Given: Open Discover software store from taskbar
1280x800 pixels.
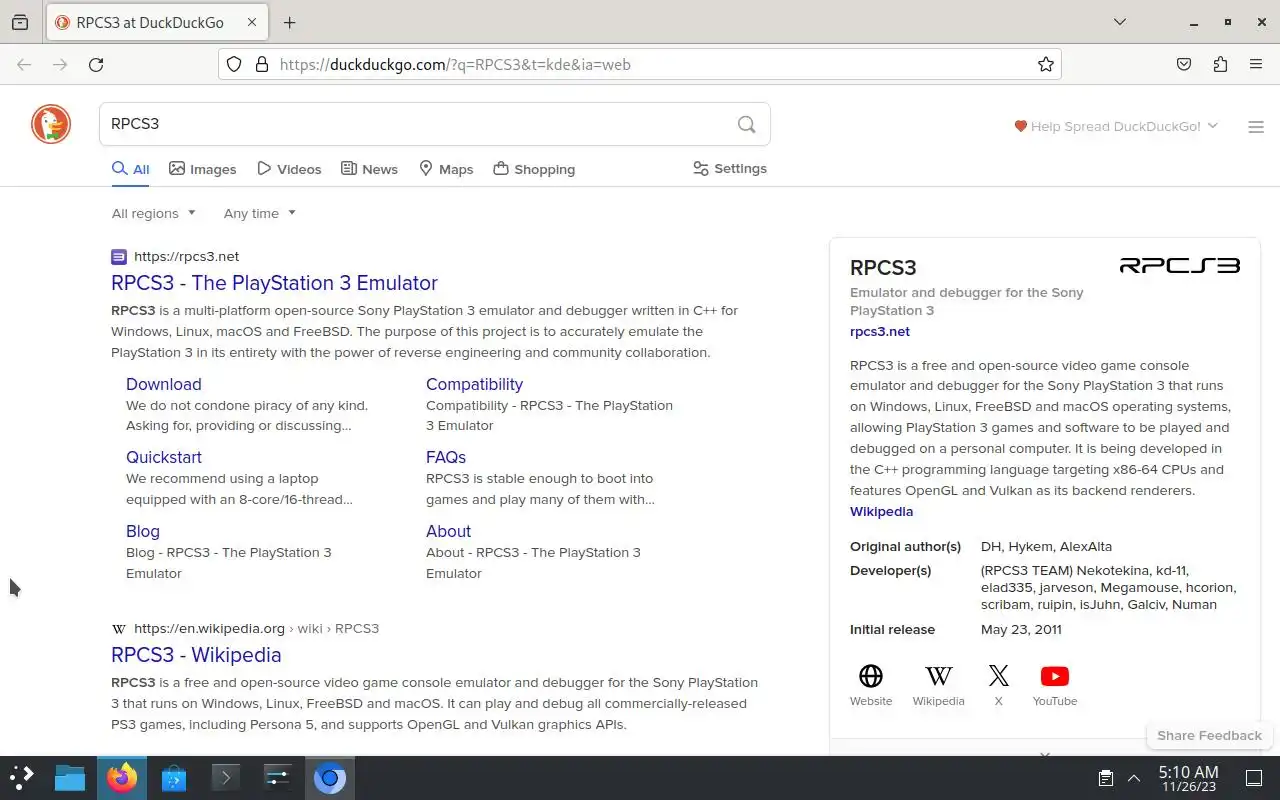Looking at the screenshot, I should pos(174,777).
